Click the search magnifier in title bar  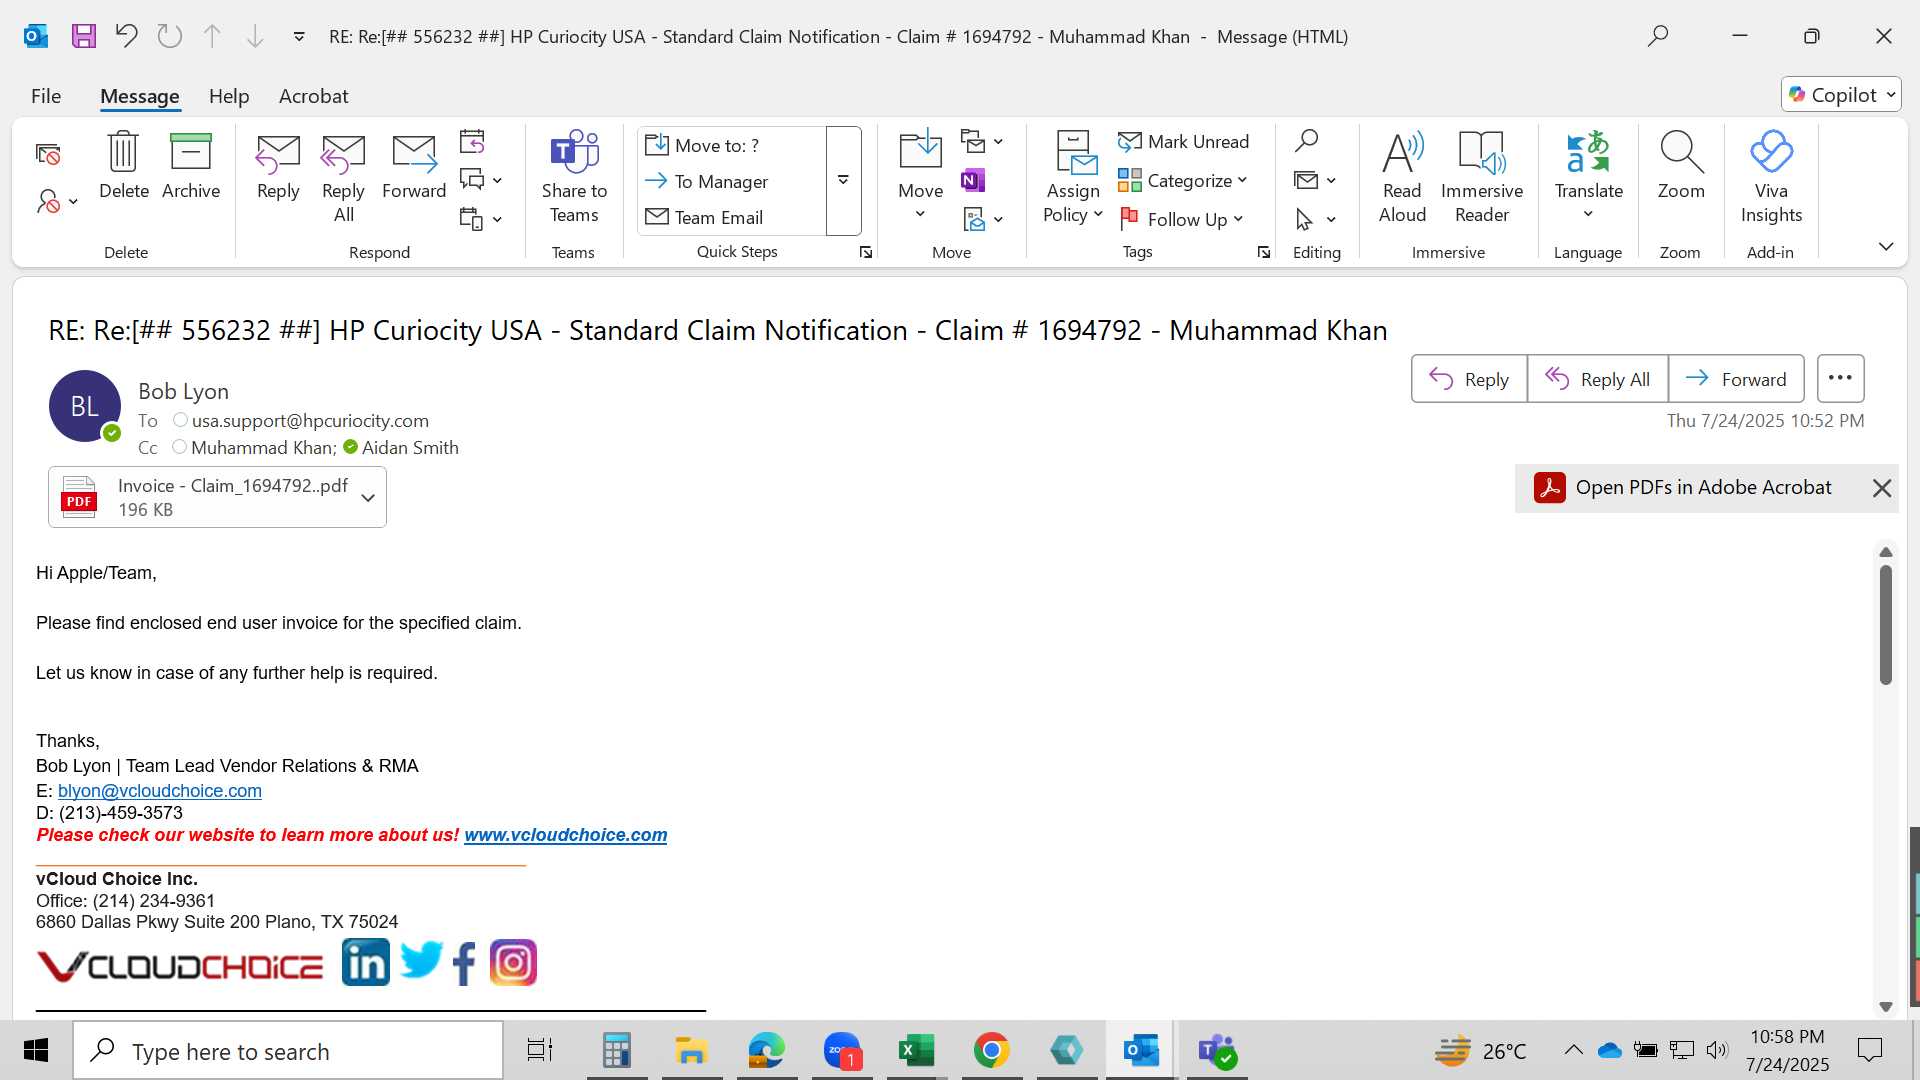(1658, 37)
